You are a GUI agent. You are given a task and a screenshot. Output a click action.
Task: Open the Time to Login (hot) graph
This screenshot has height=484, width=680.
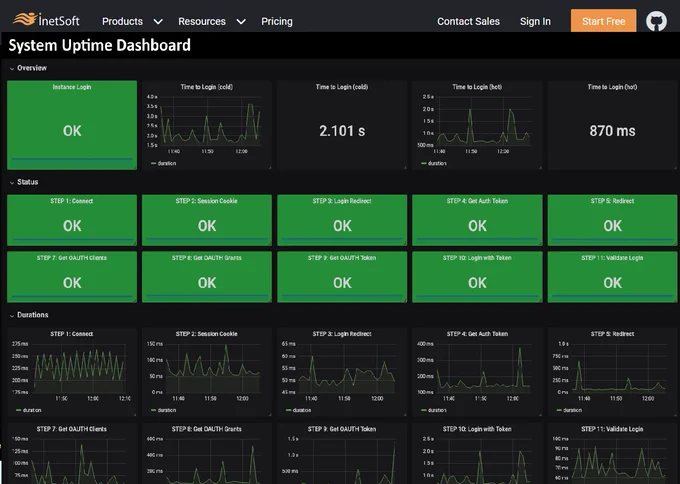point(477,125)
